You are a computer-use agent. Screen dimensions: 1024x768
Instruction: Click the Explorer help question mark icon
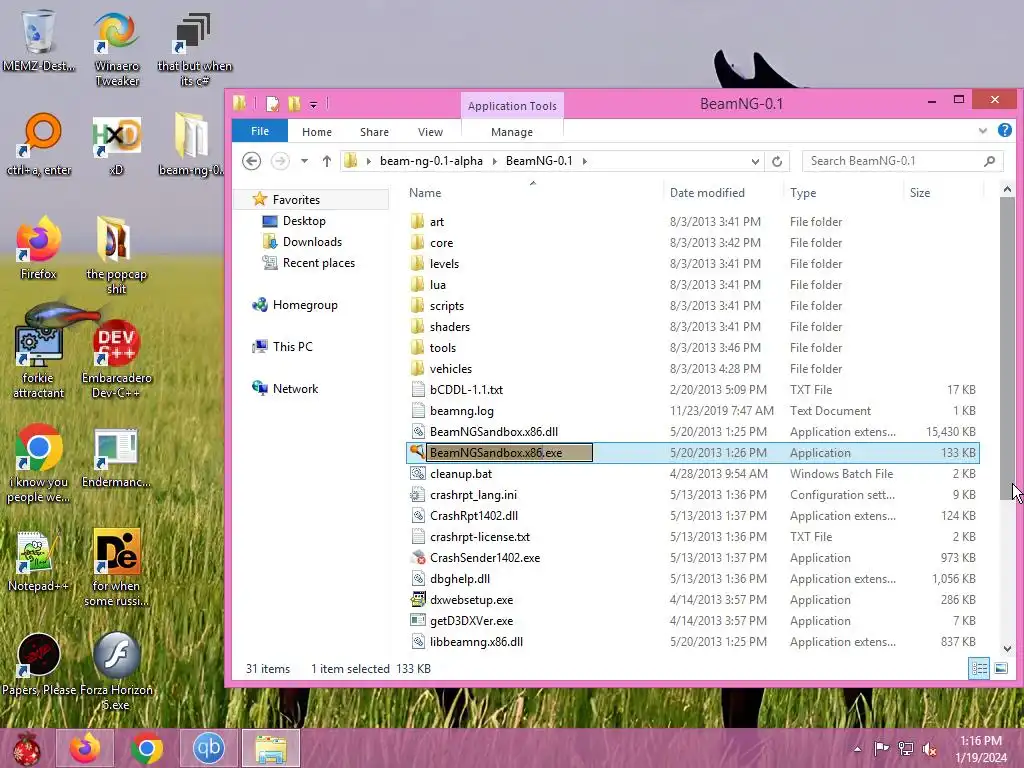pos(1004,131)
